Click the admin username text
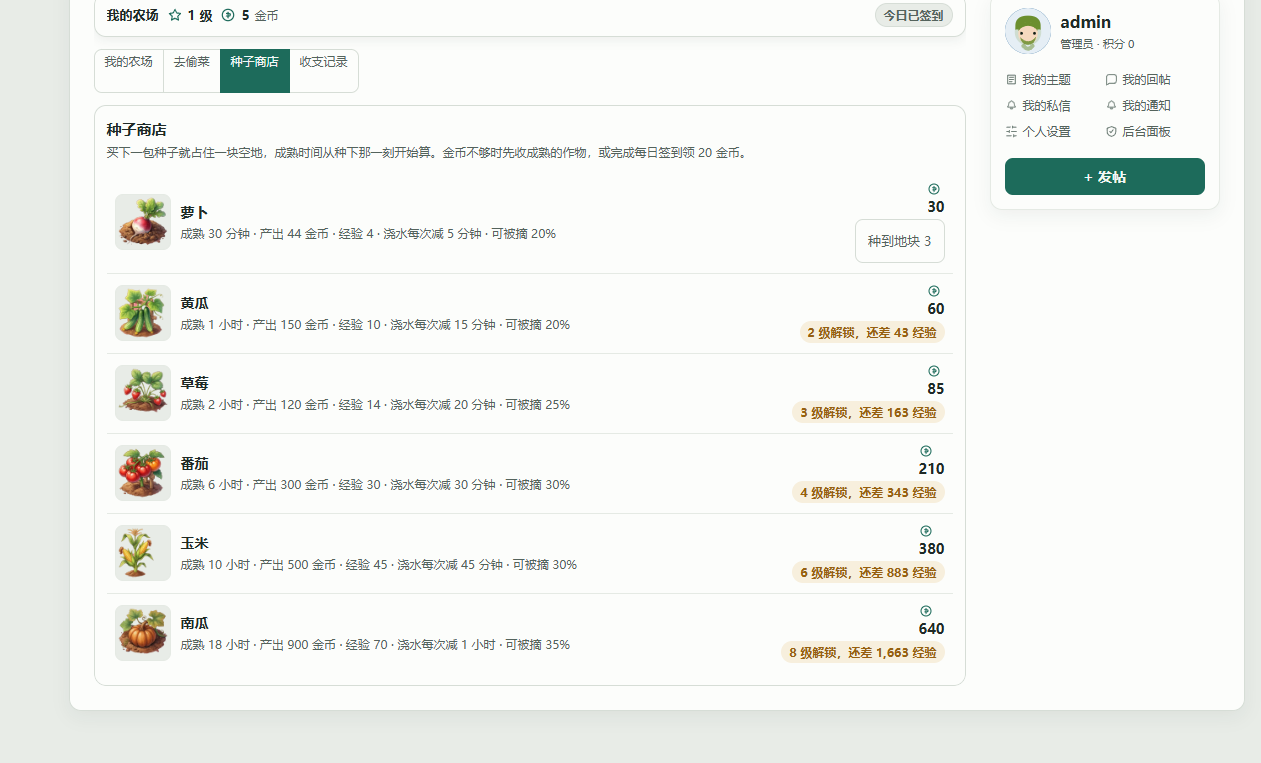Image resolution: width=1261 pixels, height=763 pixels. pyautogui.click(x=1086, y=22)
